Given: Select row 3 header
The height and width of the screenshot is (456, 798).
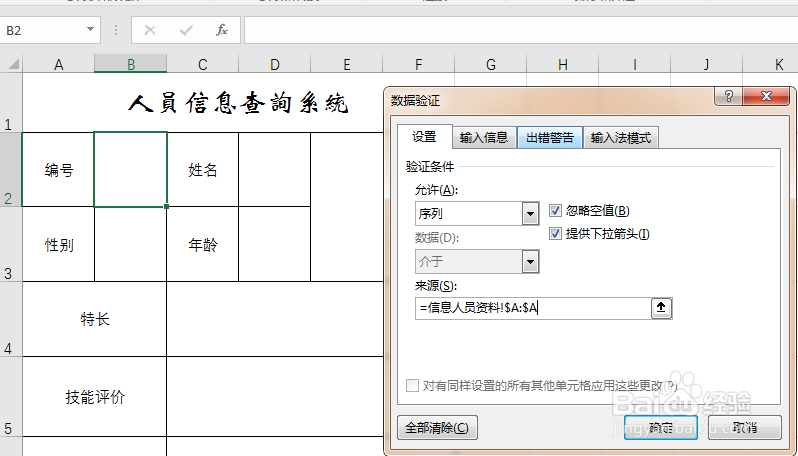Looking at the screenshot, I should point(11,244).
